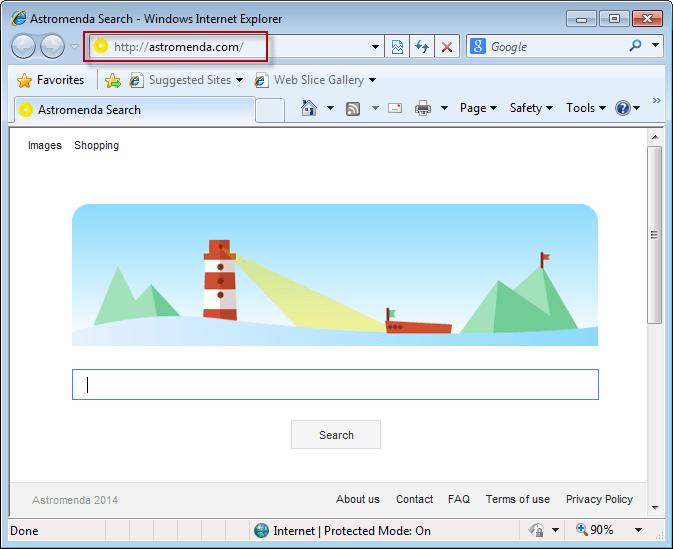Image resolution: width=673 pixels, height=549 pixels.
Task: Click the Read Mail icon
Action: [395, 108]
